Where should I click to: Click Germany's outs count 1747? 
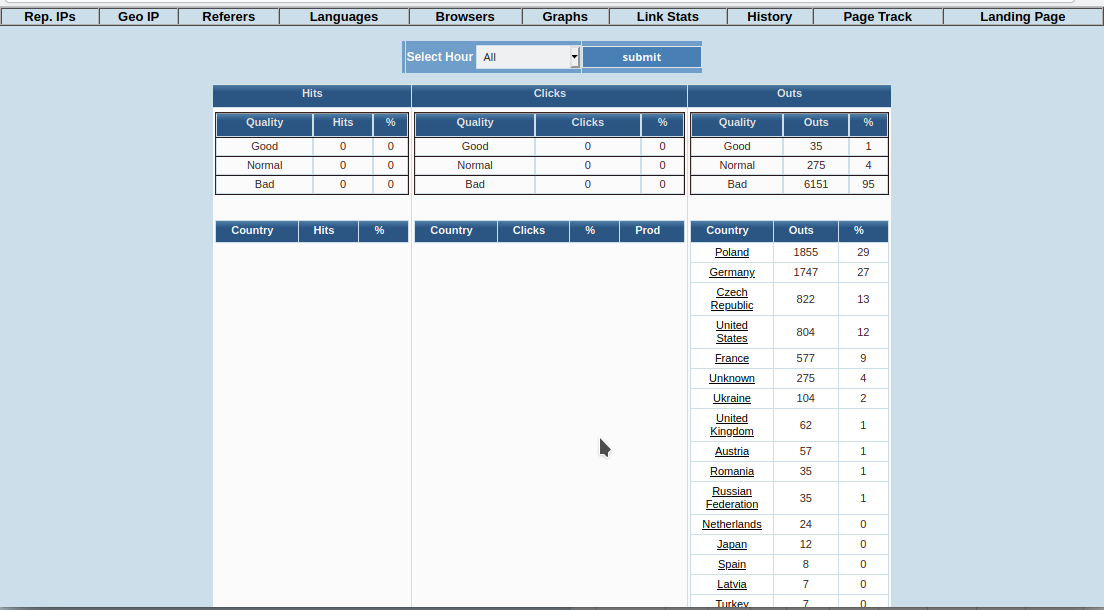805,272
